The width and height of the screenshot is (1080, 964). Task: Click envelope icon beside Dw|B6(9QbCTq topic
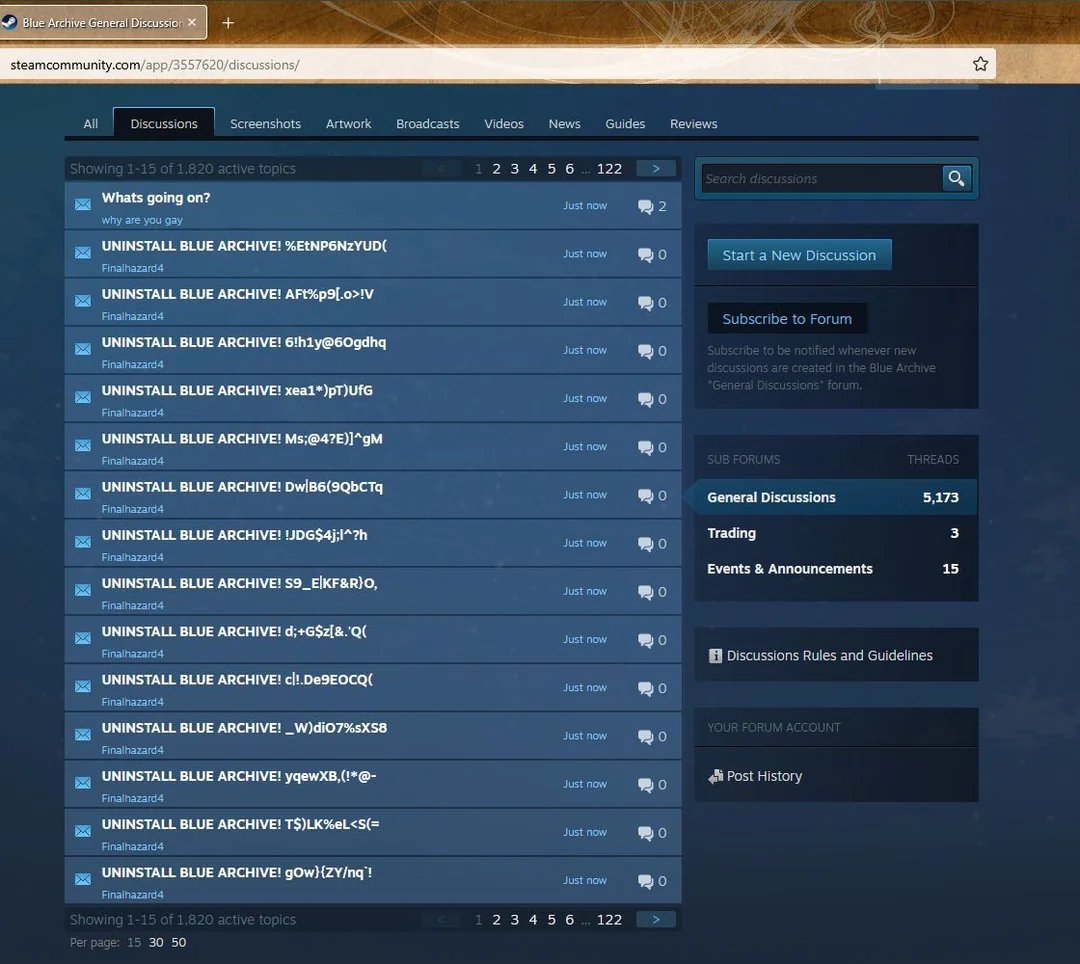83,494
